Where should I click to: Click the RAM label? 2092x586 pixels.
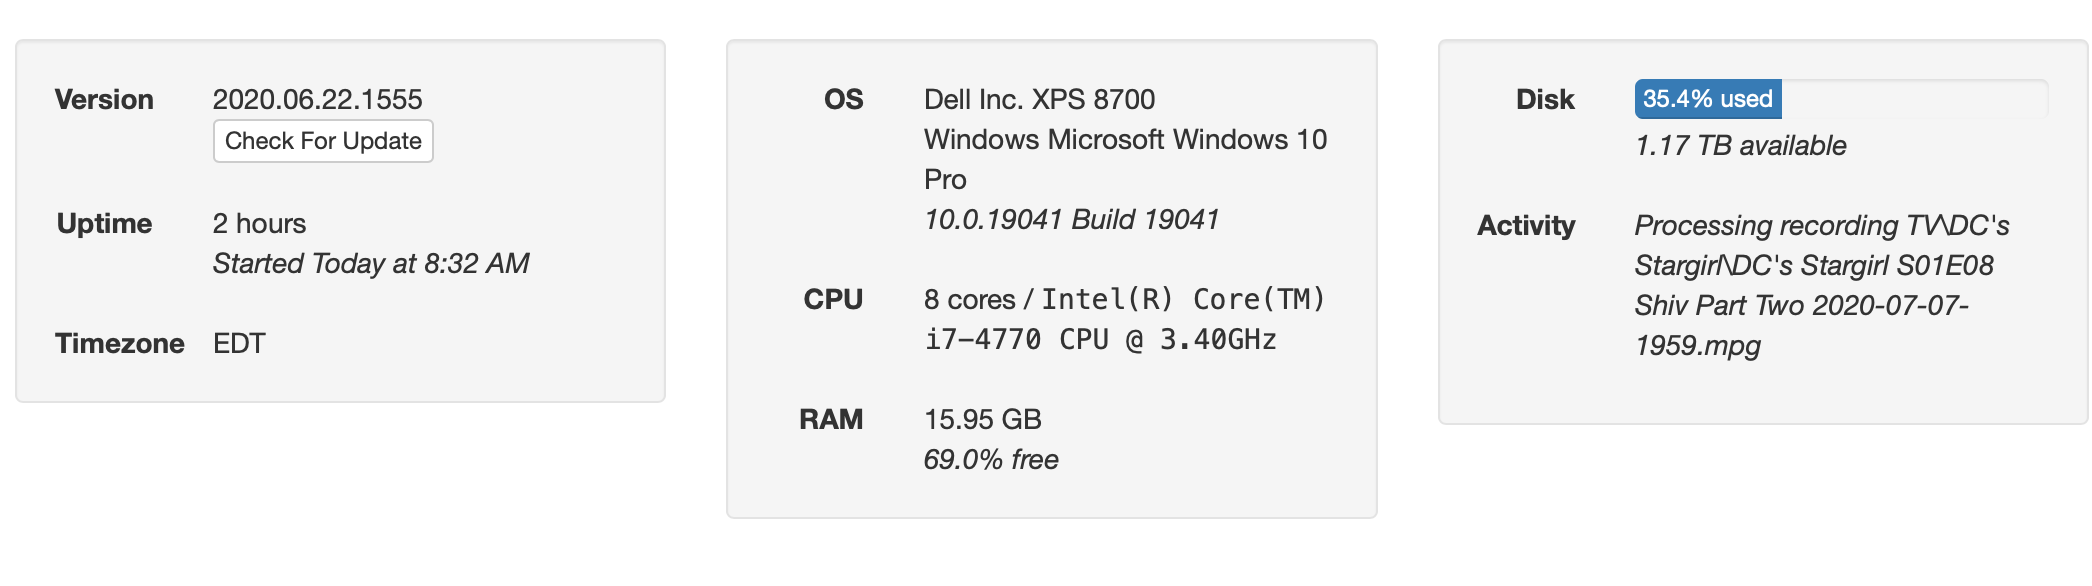pos(830,419)
